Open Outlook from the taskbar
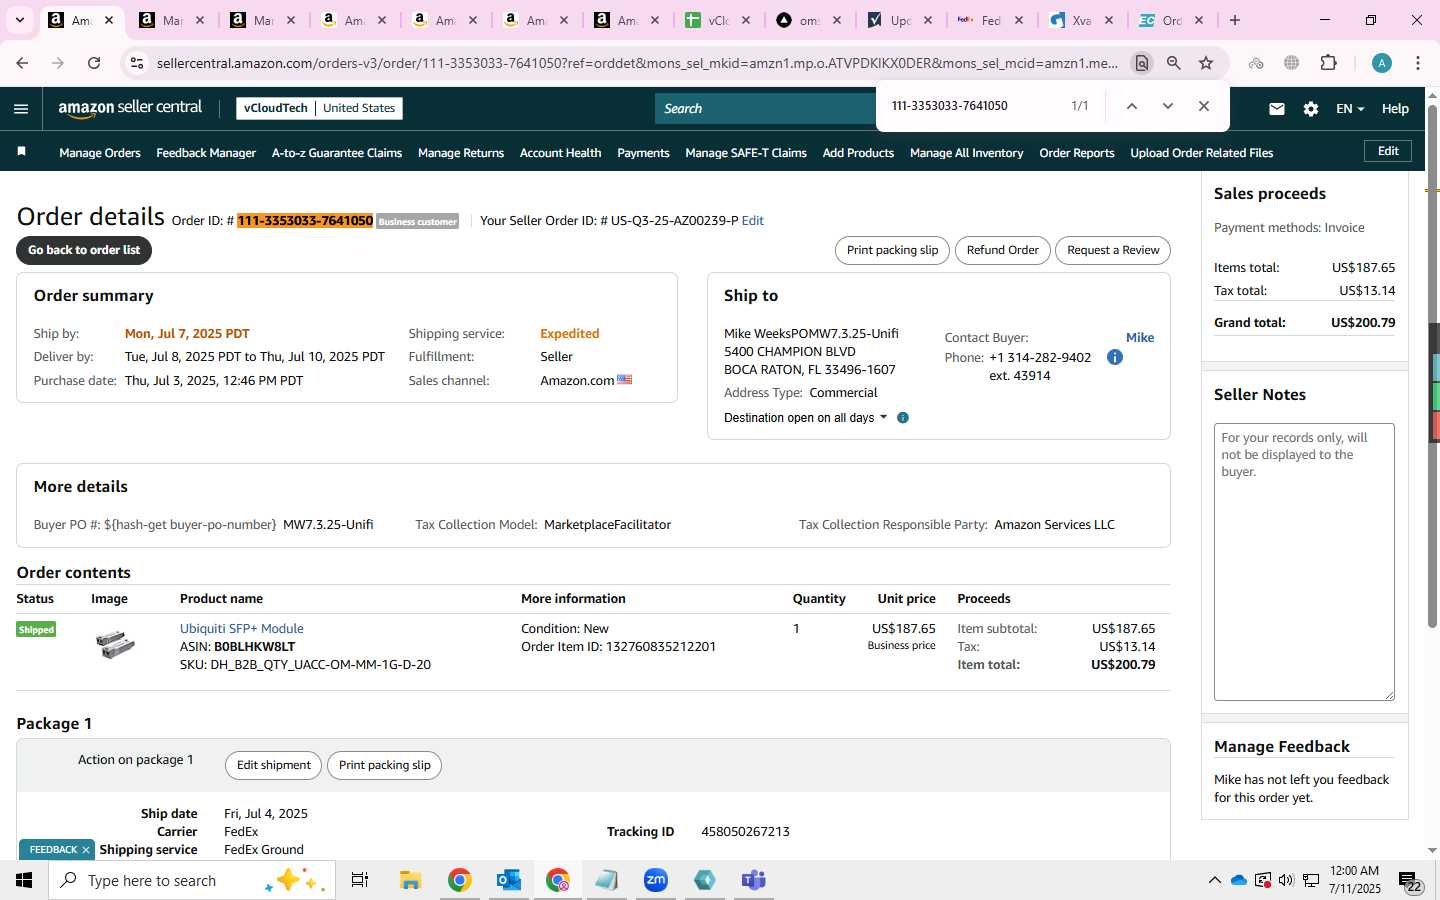This screenshot has width=1440, height=900. (x=509, y=880)
